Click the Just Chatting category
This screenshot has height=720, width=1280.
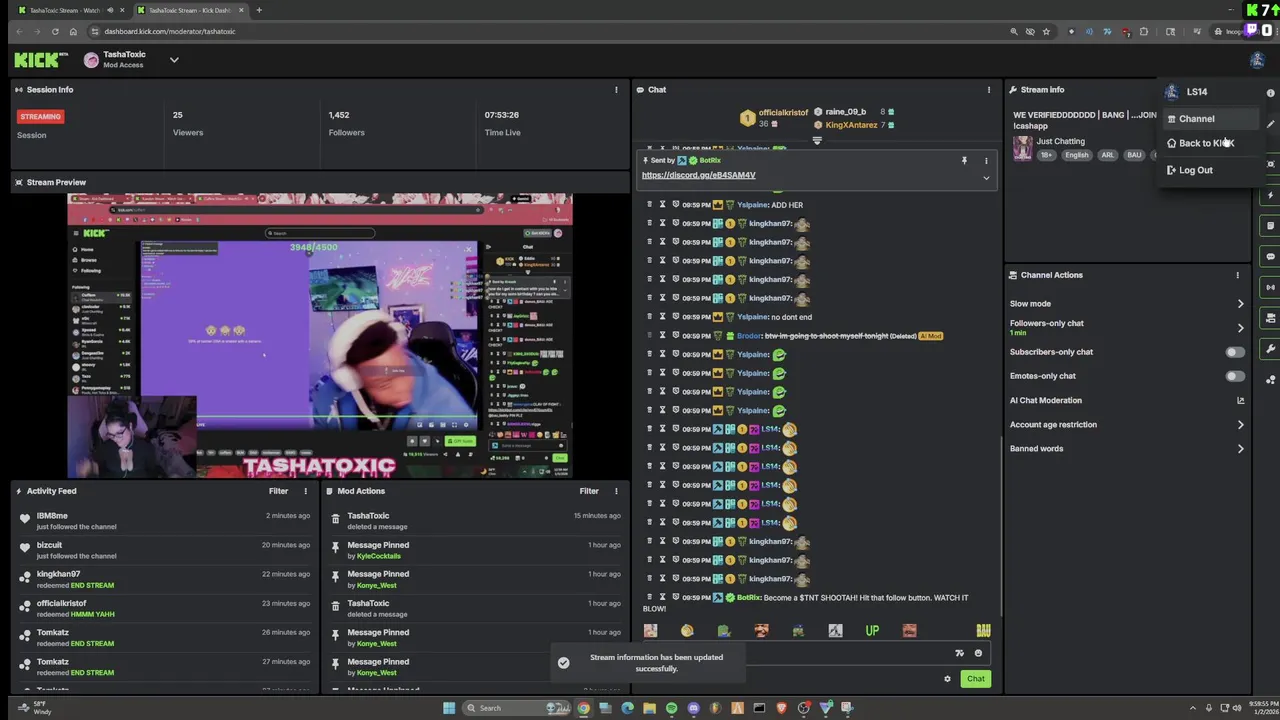tap(1060, 141)
